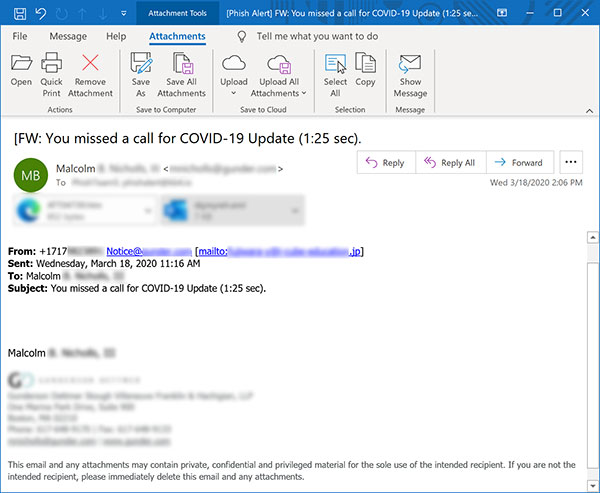Click Select All in the Selection group

pos(335,75)
